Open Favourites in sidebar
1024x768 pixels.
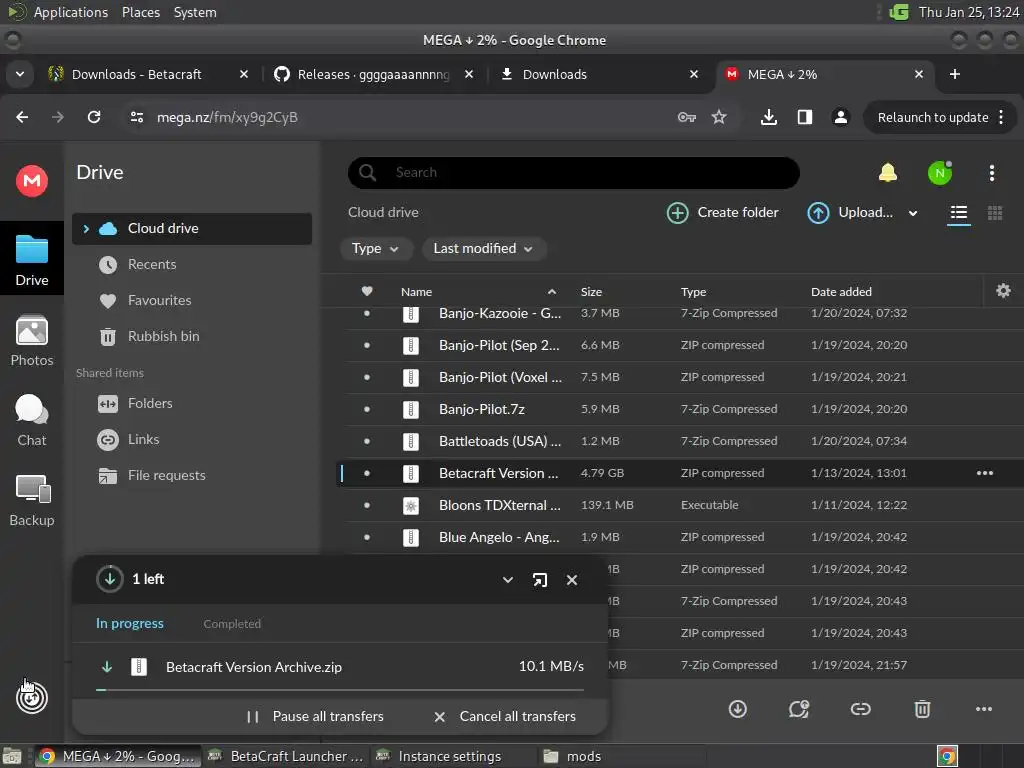tap(191, 300)
